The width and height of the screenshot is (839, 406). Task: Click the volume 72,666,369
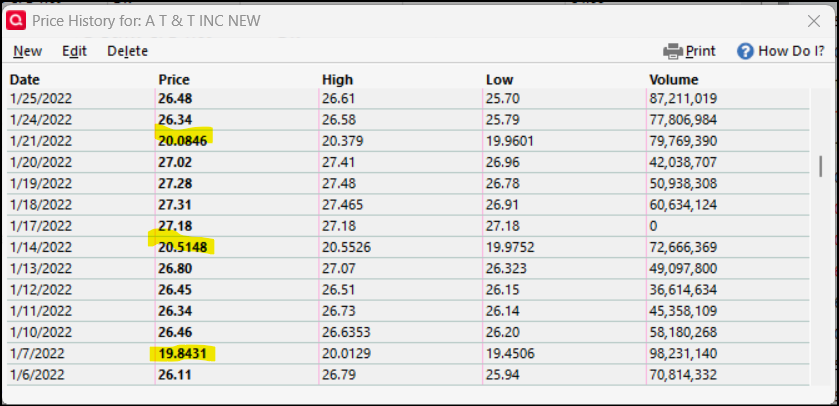pyautogui.click(x=683, y=247)
